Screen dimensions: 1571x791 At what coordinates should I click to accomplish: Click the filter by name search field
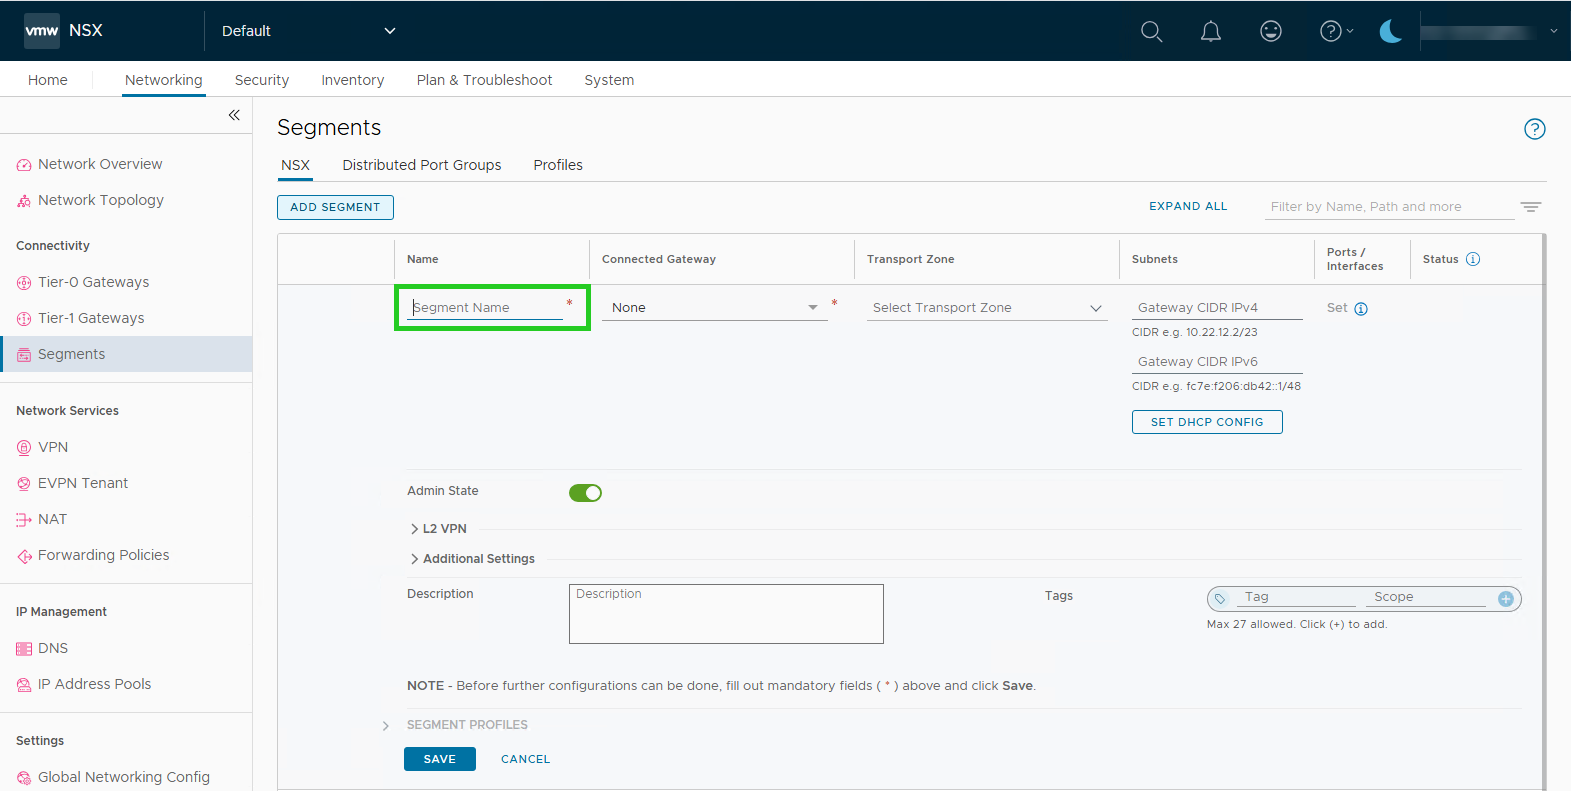1390,207
